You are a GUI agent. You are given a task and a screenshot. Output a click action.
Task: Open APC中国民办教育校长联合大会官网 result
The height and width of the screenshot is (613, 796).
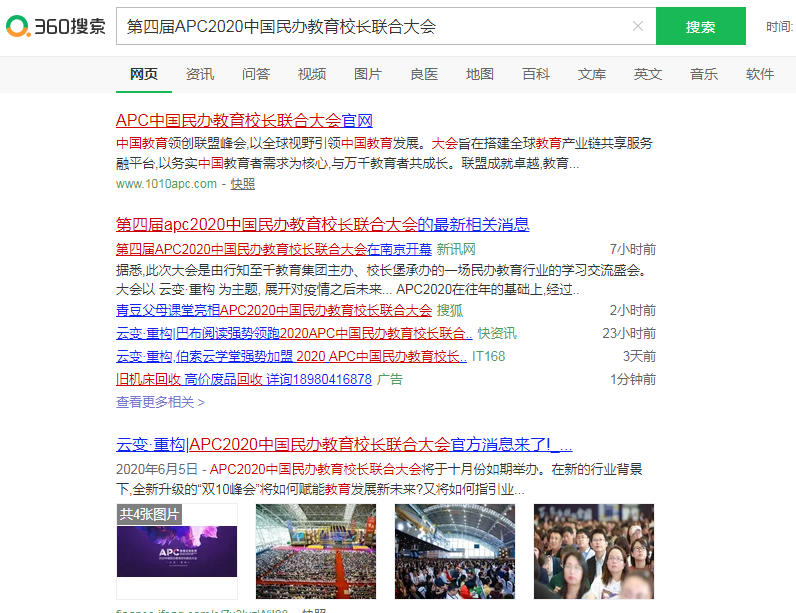point(244,121)
